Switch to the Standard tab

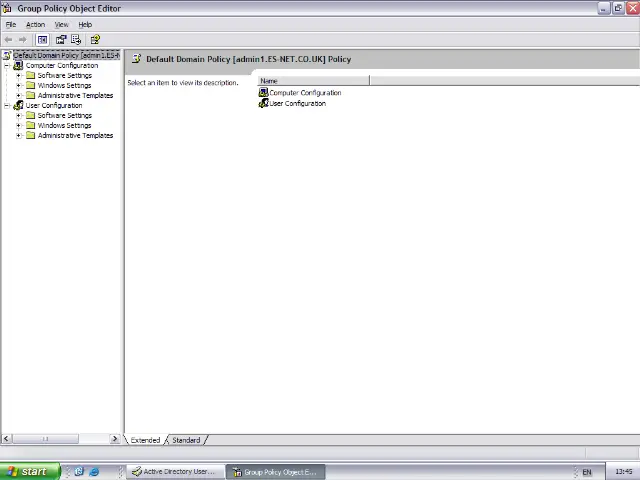[186, 440]
